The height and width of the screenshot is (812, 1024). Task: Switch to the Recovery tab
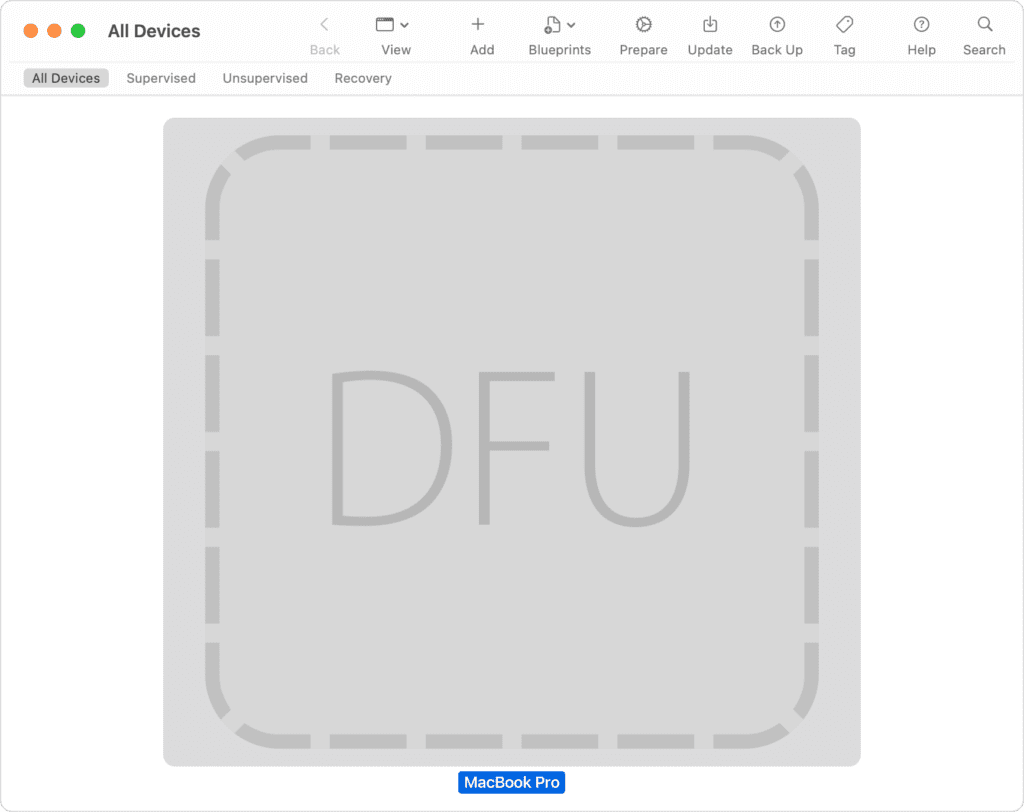[363, 78]
